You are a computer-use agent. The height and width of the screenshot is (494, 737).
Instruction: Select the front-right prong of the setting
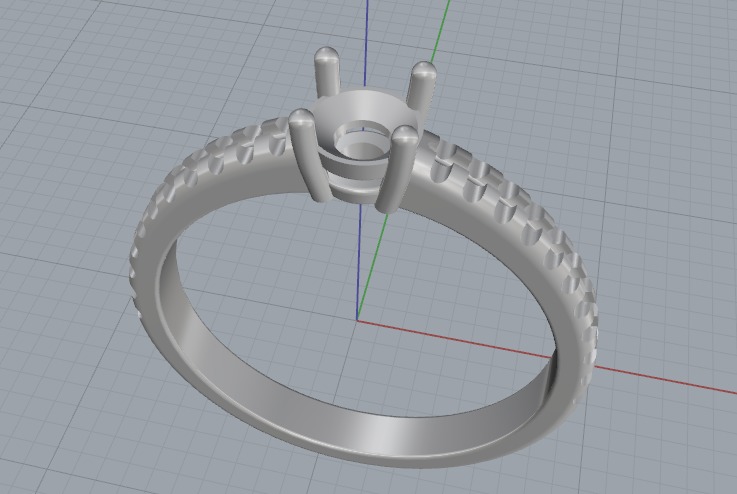(395, 168)
